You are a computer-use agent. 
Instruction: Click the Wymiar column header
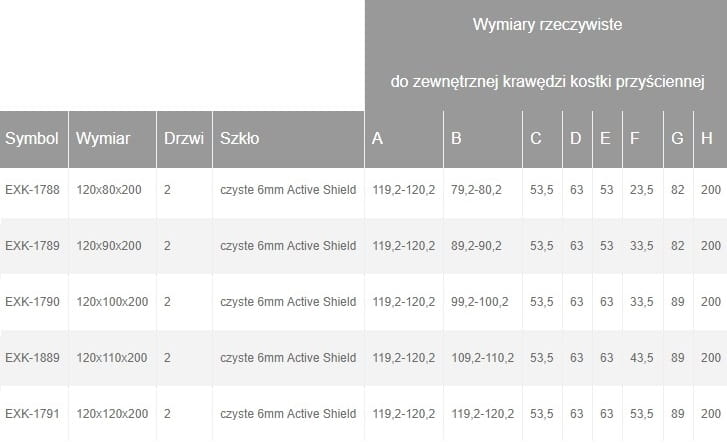100,139
